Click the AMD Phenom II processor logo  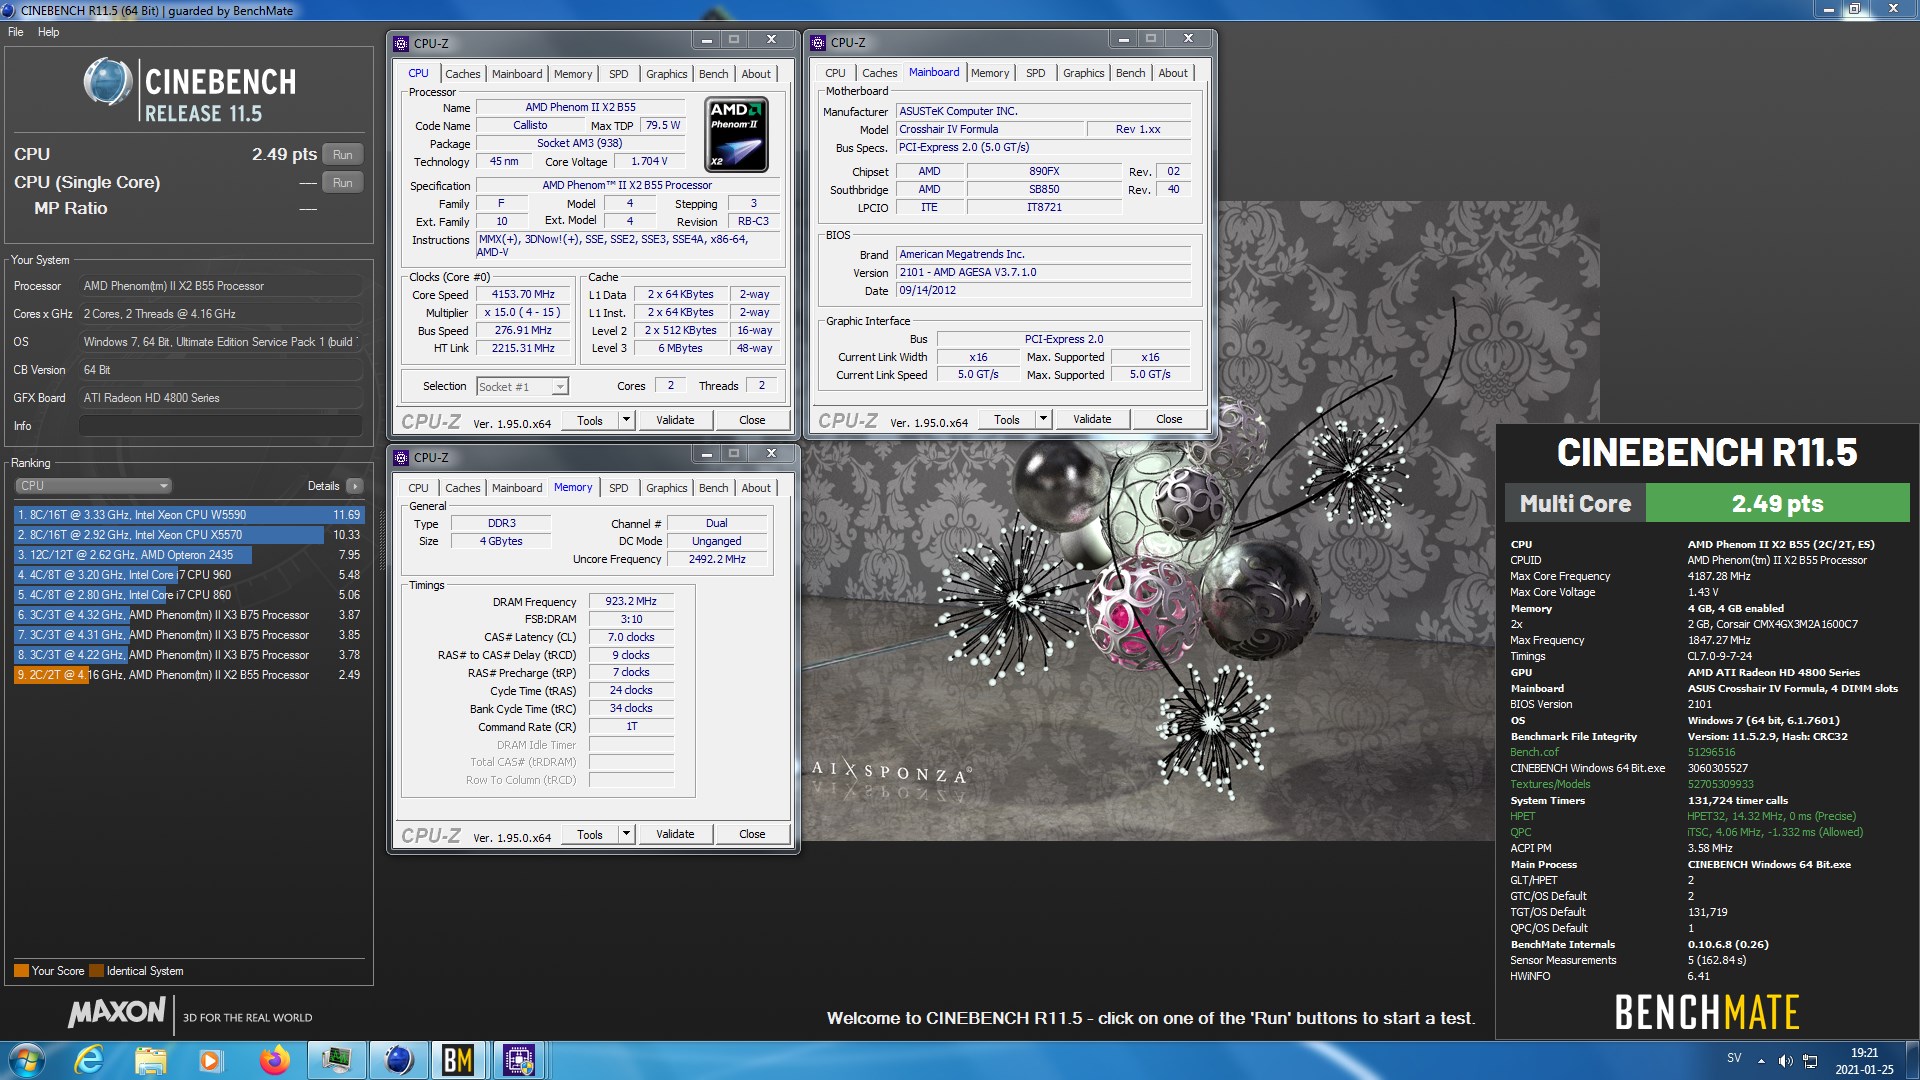click(x=736, y=134)
